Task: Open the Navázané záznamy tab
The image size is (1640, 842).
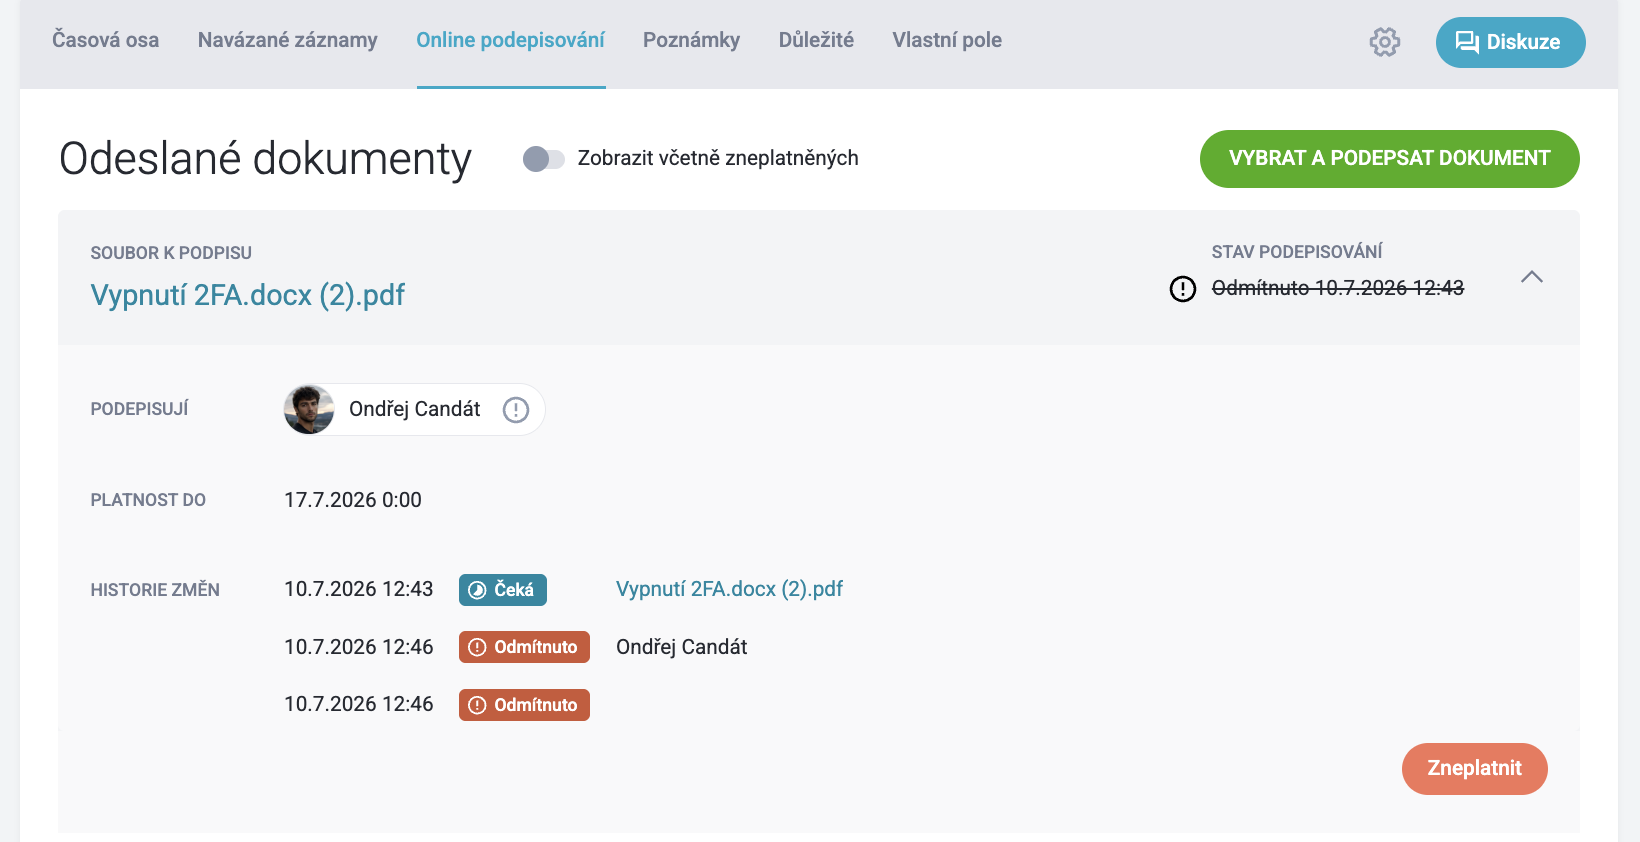Action: [x=288, y=40]
